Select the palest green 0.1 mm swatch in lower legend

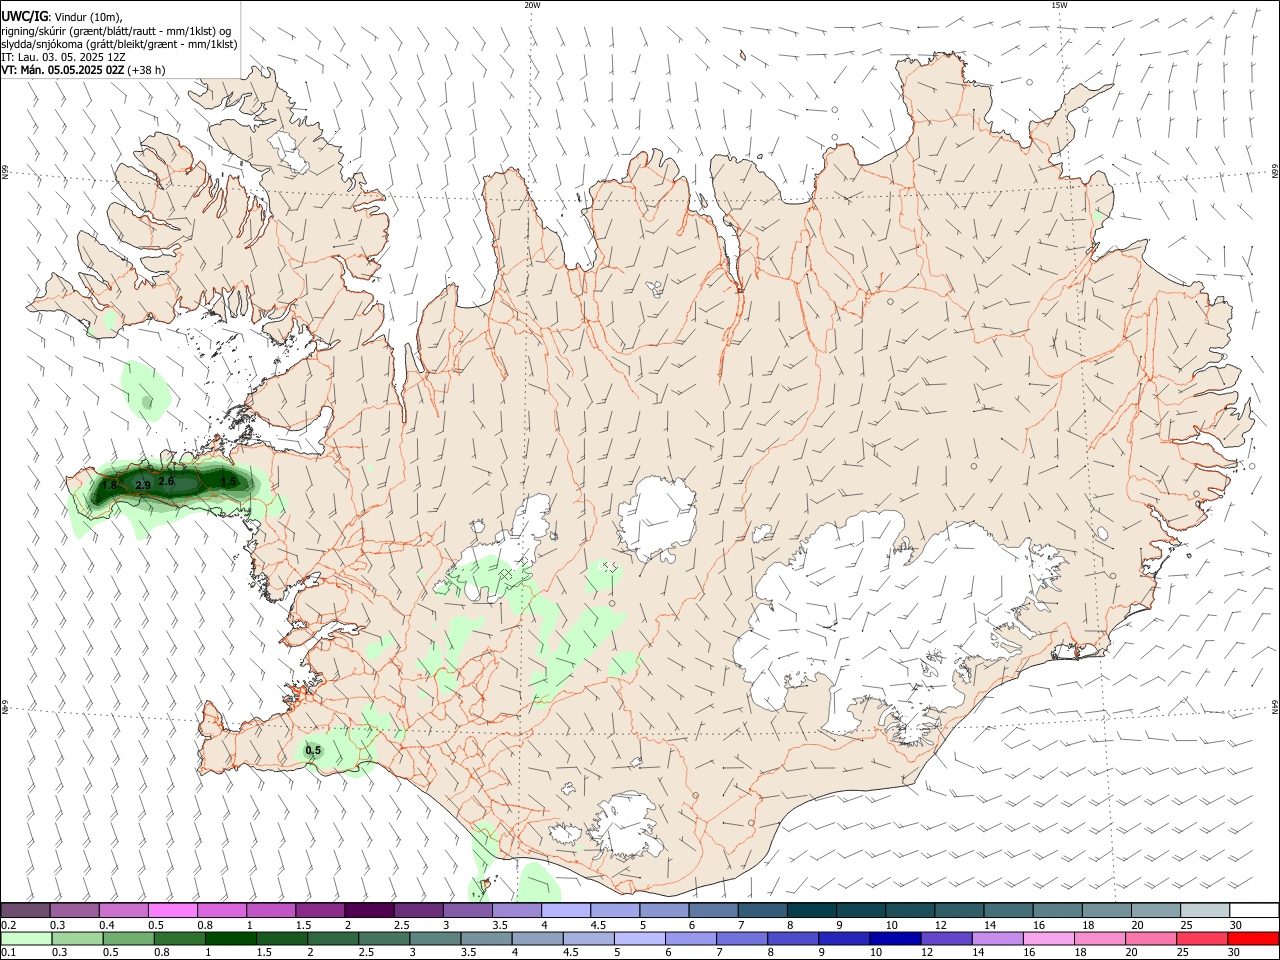(26, 938)
